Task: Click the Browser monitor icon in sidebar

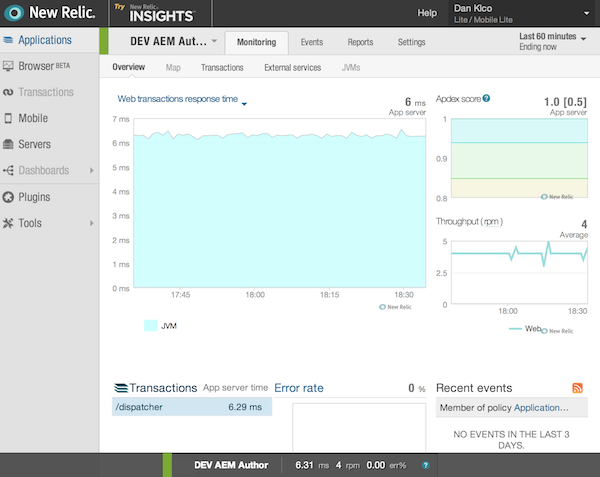Action: [8, 66]
